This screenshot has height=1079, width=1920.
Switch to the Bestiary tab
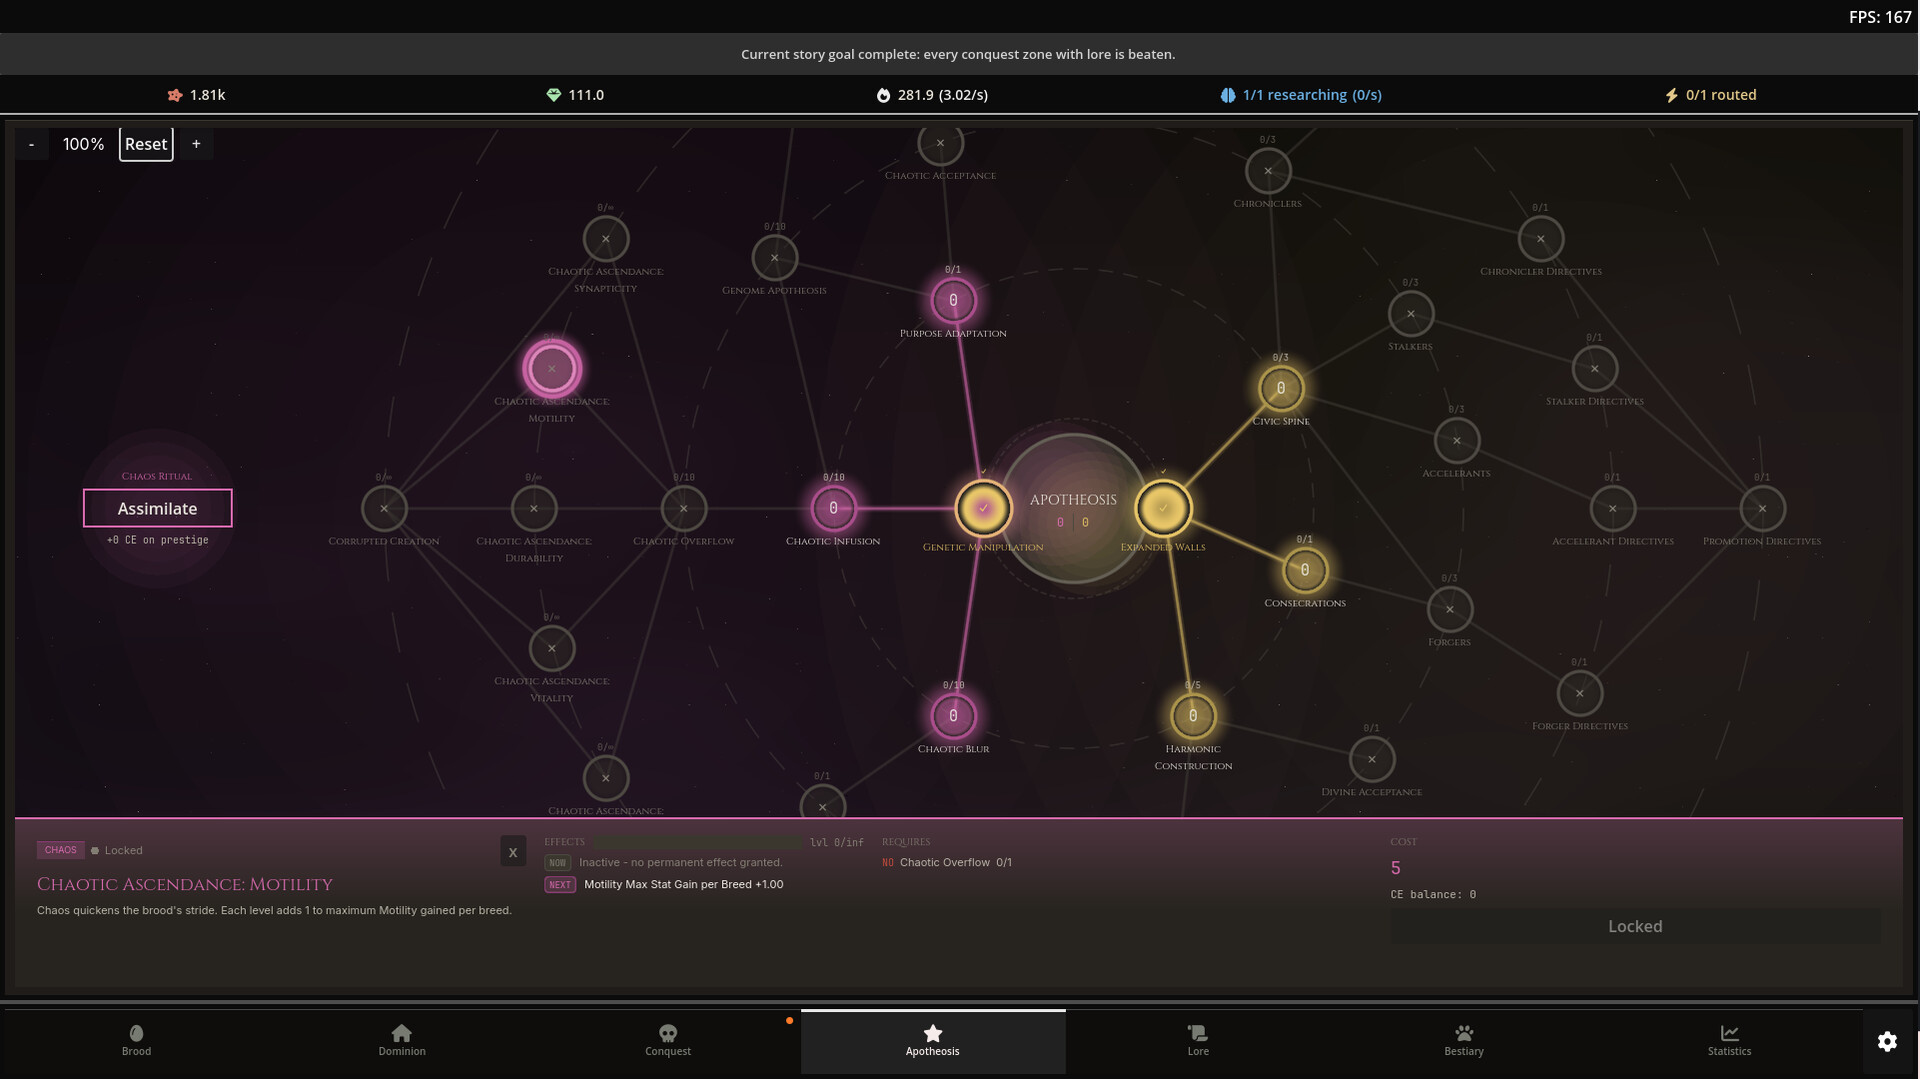coord(1464,1041)
